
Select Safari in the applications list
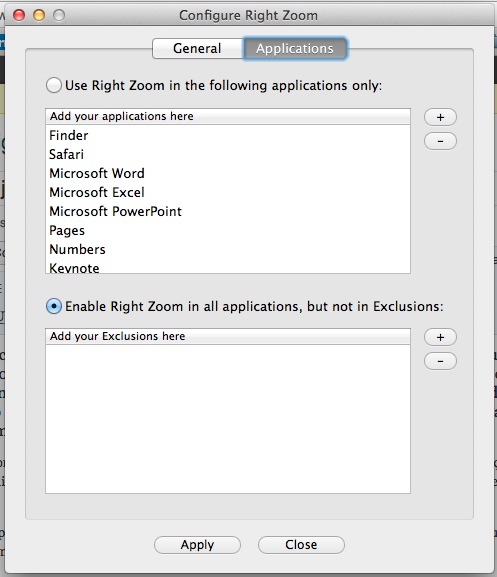(228, 154)
